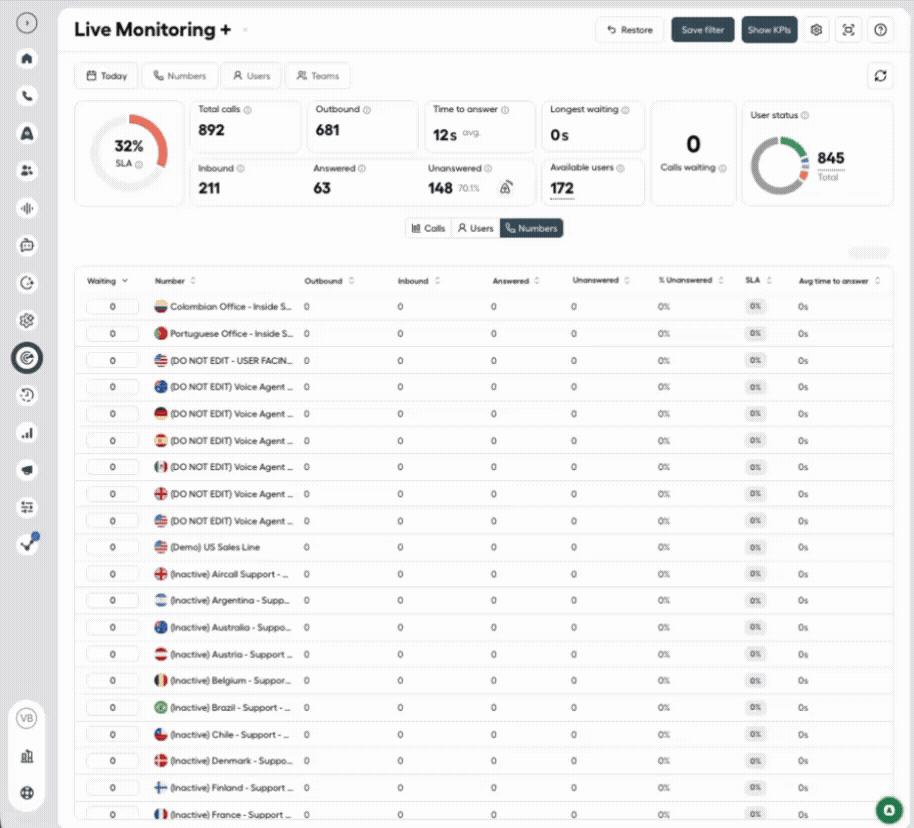Open the chatbot sidebar icon
This screenshot has width=914, height=828.
27,245
